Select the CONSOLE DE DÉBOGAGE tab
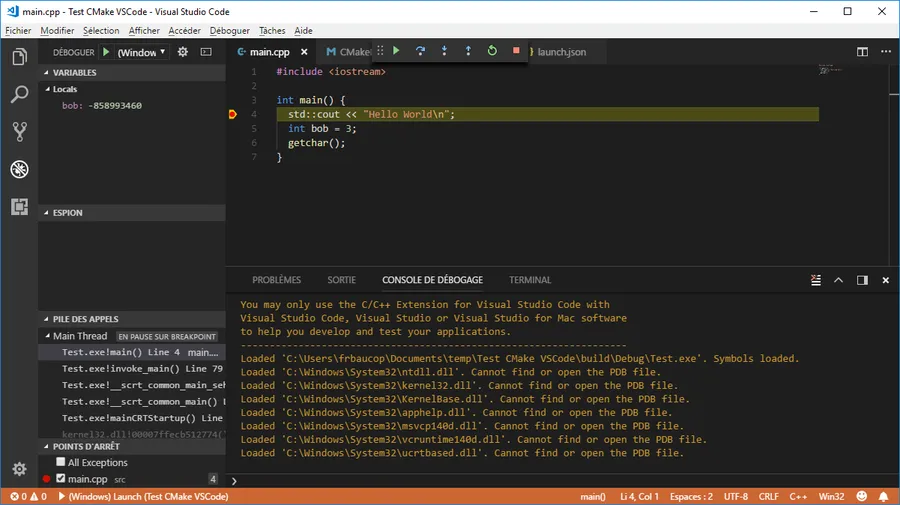 pyautogui.click(x=432, y=280)
